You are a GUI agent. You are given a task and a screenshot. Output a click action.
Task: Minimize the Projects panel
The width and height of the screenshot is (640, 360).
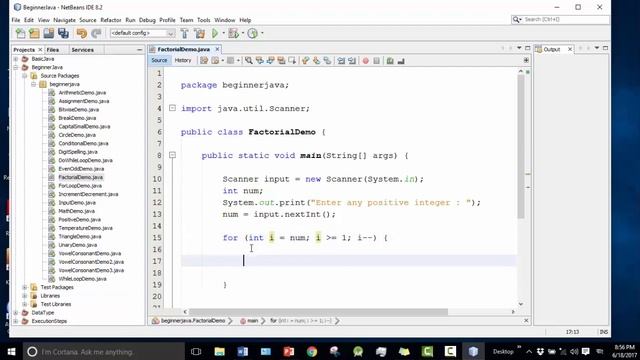[140, 50]
